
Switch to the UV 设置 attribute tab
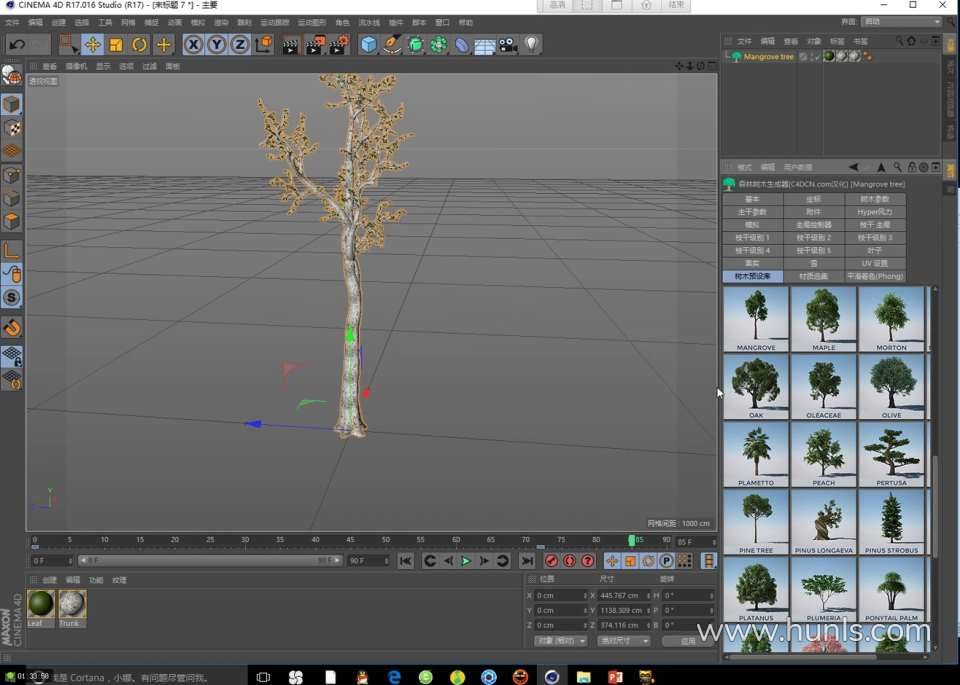(874, 263)
